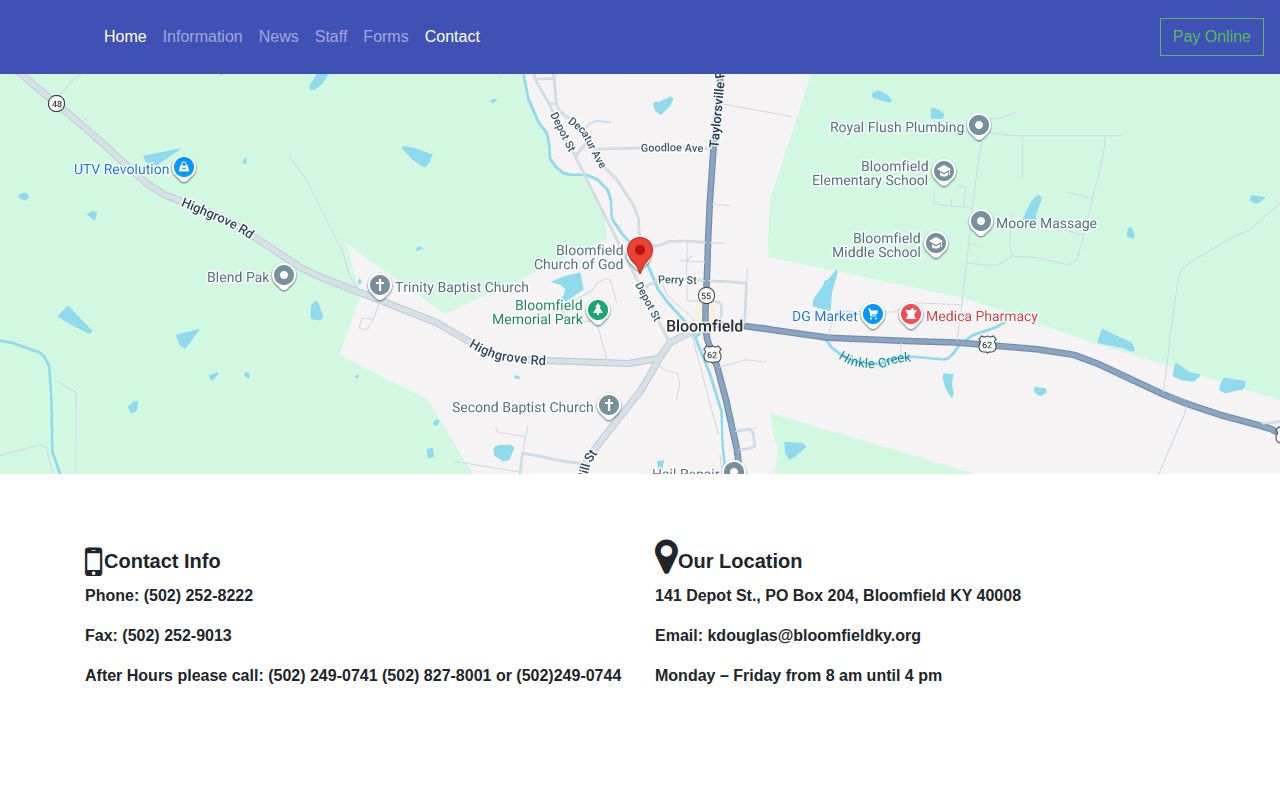Click the Pay Online button
This screenshot has height=800, width=1280.
pyautogui.click(x=1212, y=37)
